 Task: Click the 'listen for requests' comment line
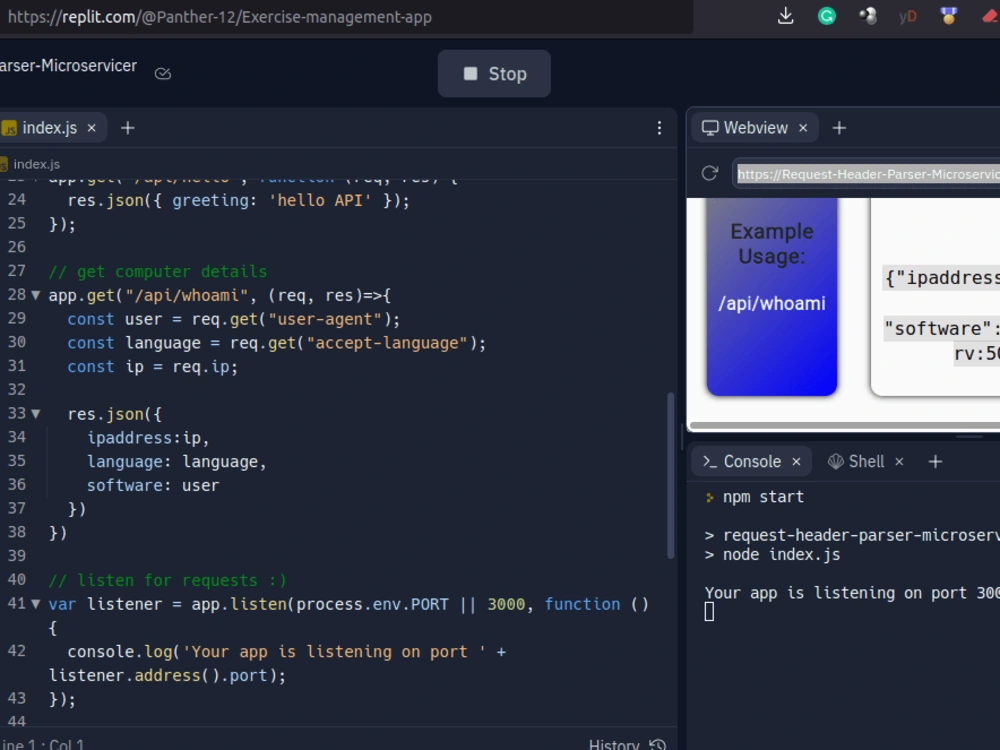click(168, 580)
